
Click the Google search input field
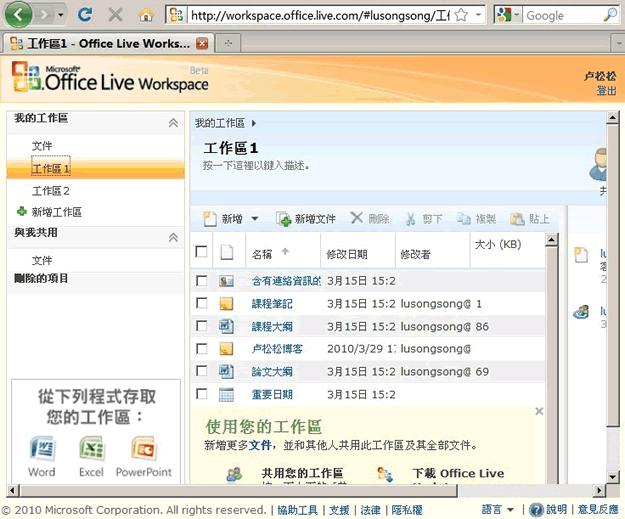coord(564,15)
